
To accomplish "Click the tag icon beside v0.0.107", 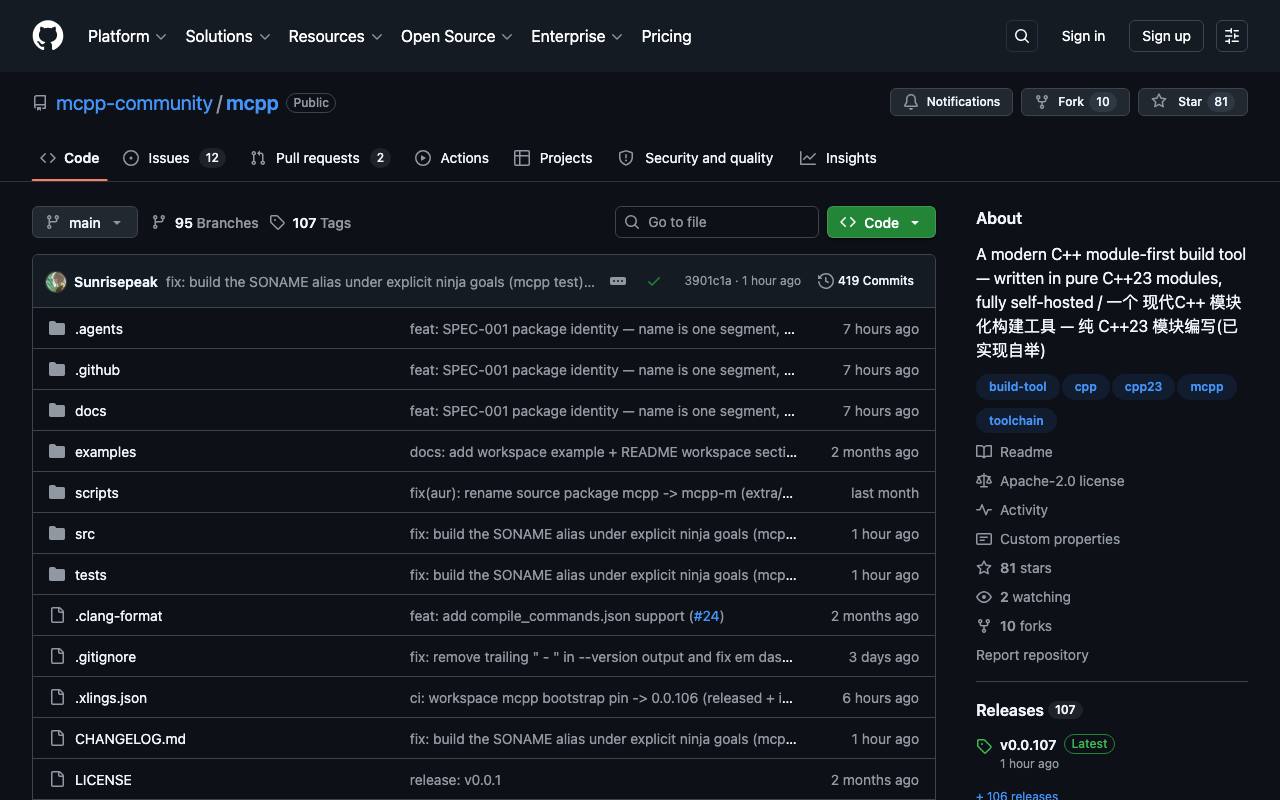I will [984, 746].
